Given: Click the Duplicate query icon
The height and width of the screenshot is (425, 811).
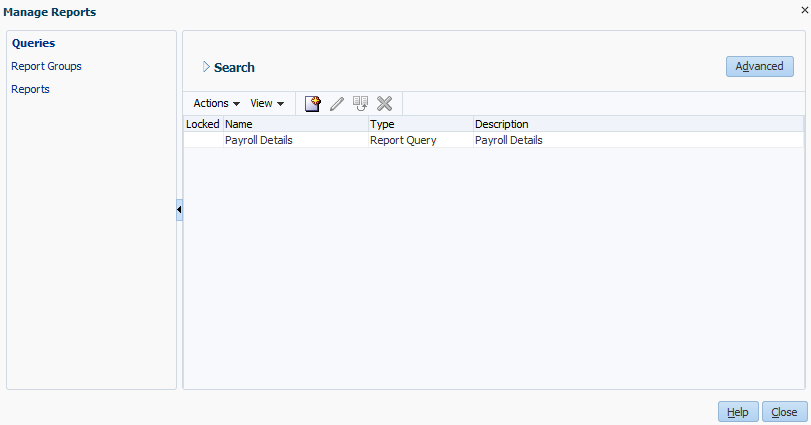Looking at the screenshot, I should [360, 103].
